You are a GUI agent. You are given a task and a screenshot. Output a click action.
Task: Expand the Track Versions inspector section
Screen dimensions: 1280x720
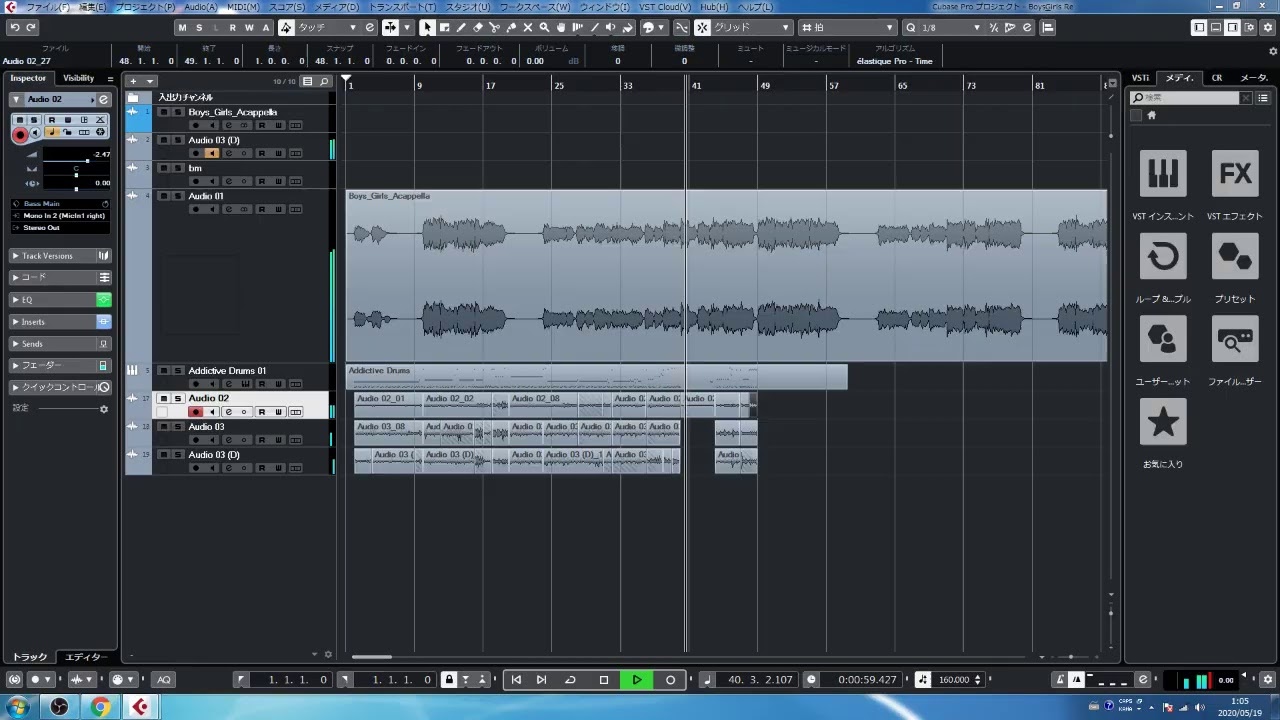tap(47, 256)
